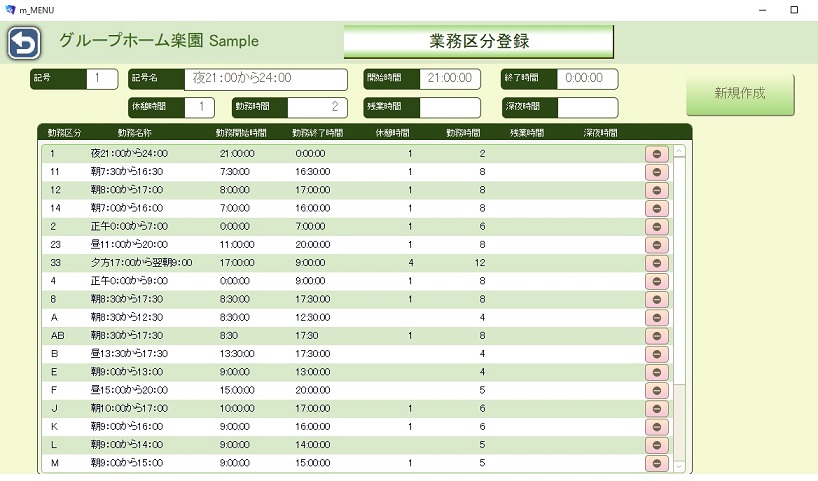Click the 深夜時間 input field

point(587,107)
